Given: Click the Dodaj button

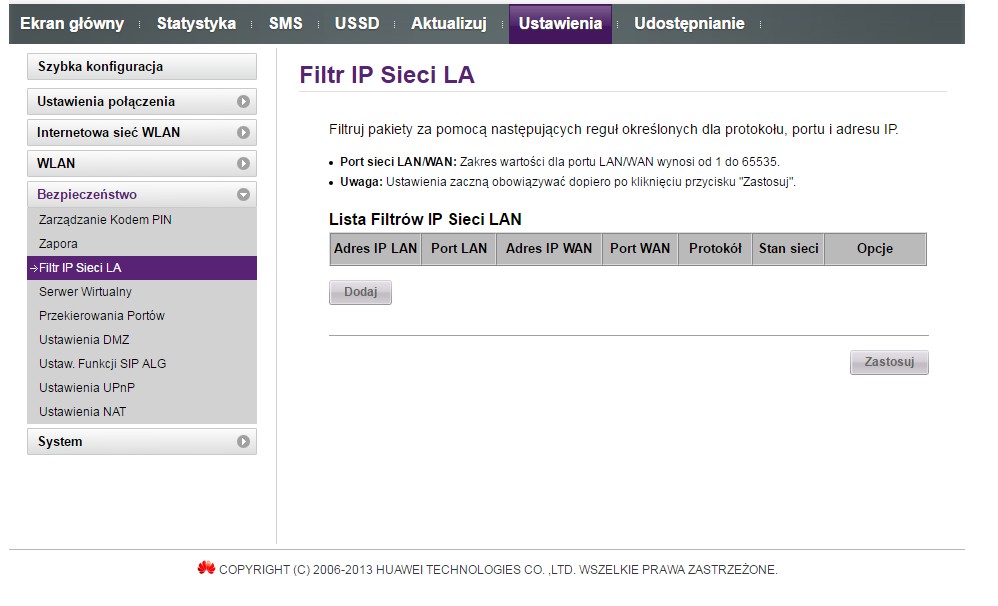Looking at the screenshot, I should click(360, 292).
